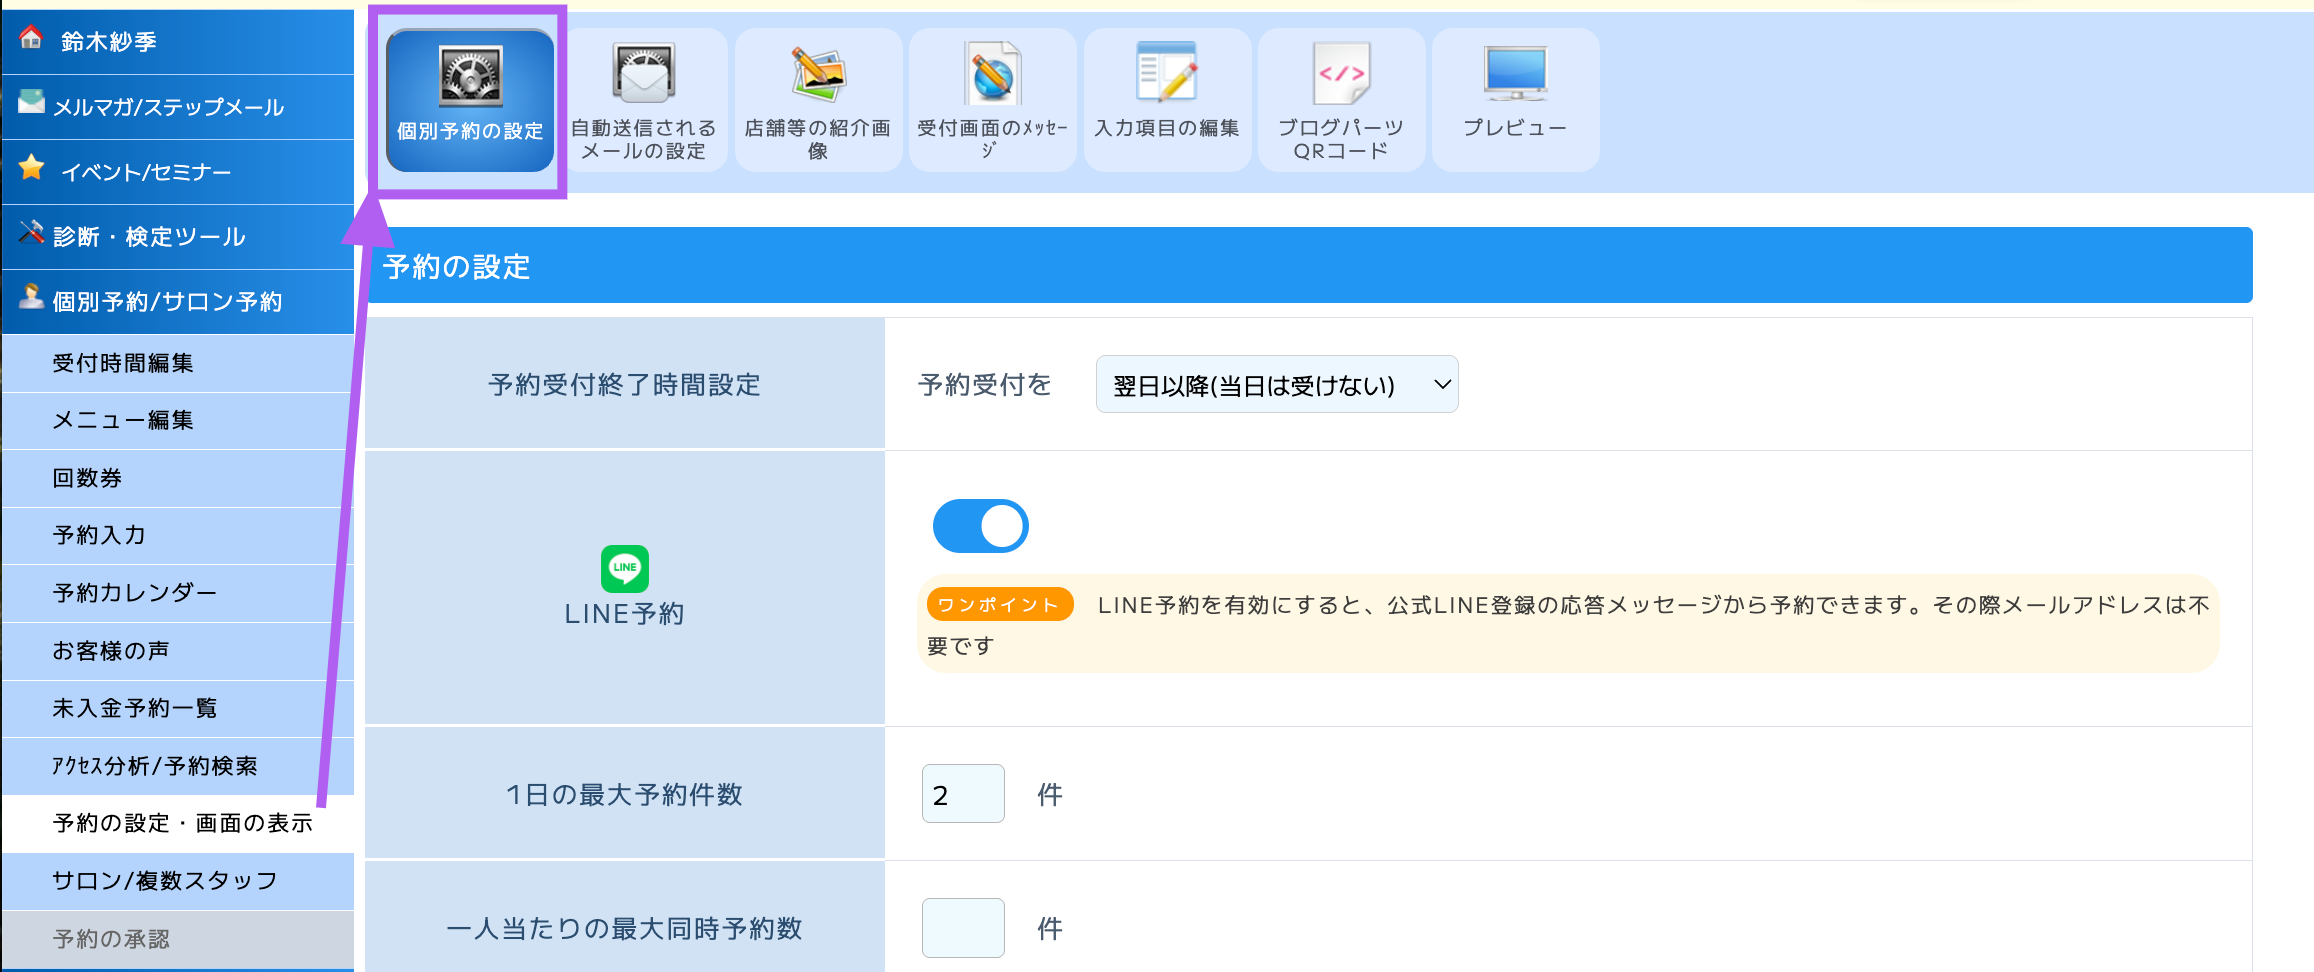Screen dimensions: 2314x972
Task: Expand 診断・検定ツール sidebar section
Action: click(x=149, y=237)
